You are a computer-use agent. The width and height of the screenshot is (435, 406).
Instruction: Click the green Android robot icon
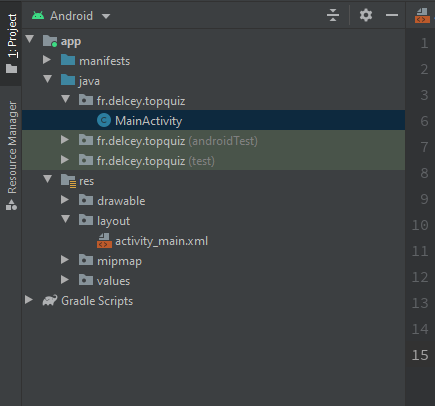point(38,15)
